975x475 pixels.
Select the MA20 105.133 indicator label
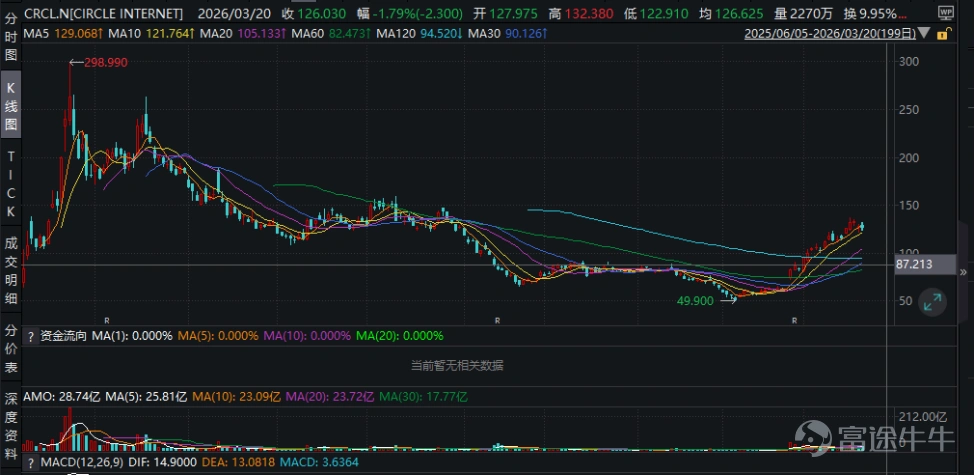click(x=242, y=34)
